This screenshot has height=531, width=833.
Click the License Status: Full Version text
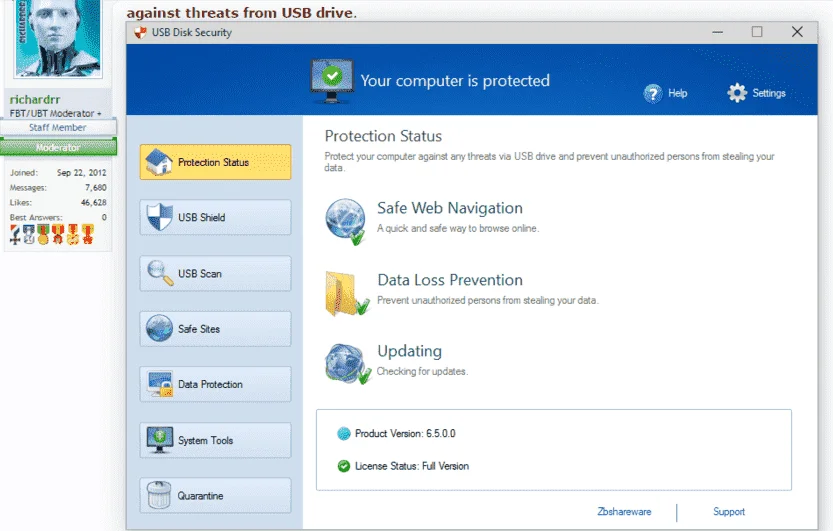click(x=412, y=466)
